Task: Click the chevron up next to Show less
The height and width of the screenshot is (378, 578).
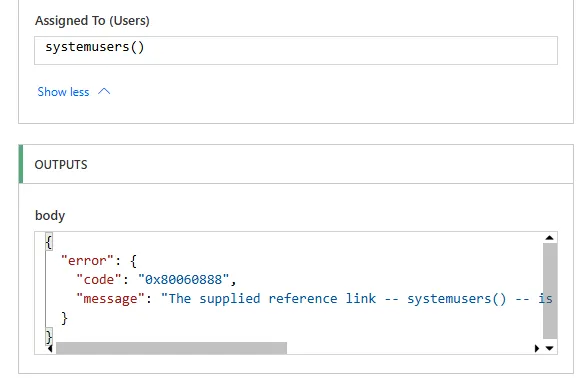Action: click(104, 91)
